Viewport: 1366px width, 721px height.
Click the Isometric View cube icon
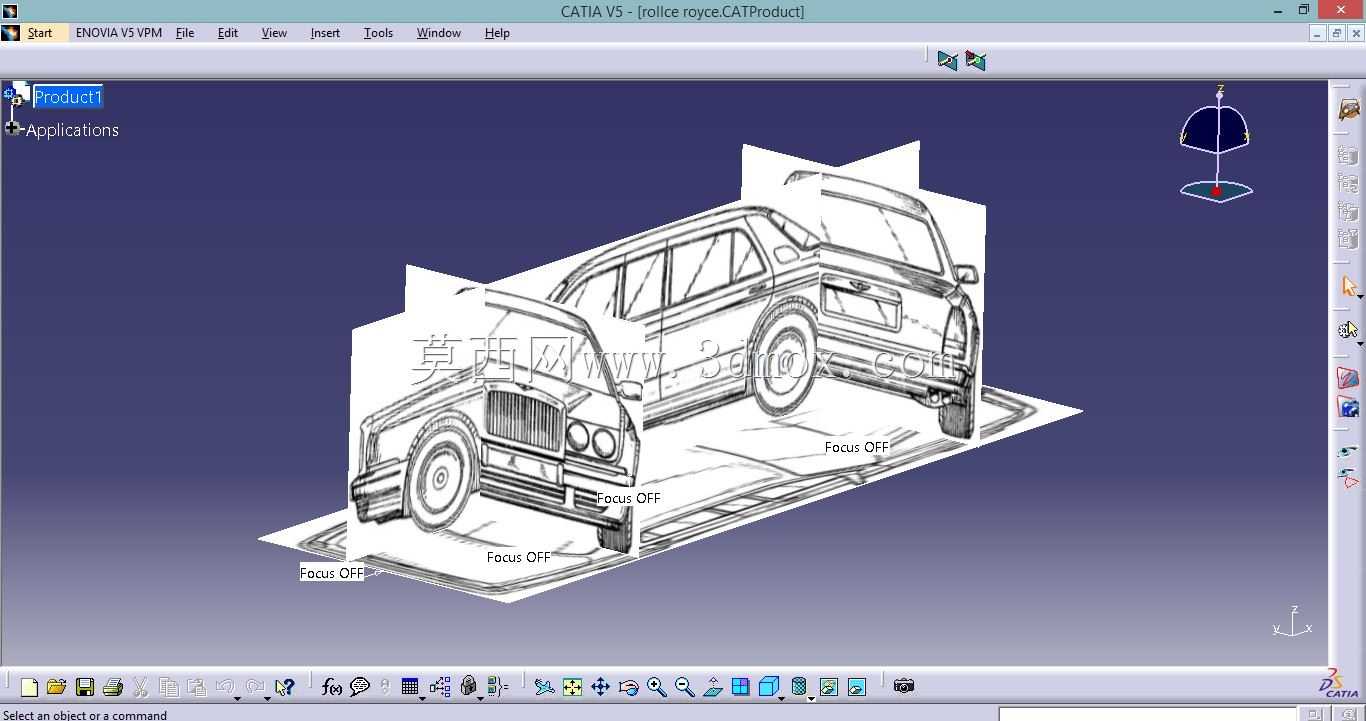point(768,687)
